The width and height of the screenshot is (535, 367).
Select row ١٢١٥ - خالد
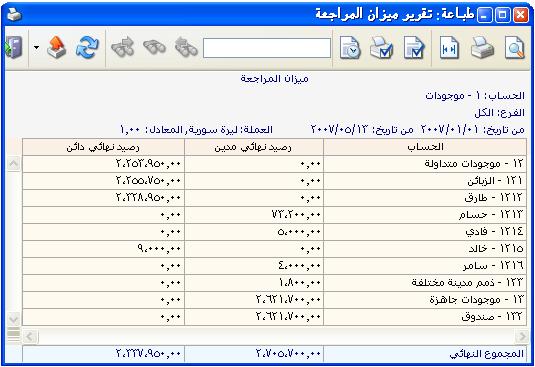274,249
